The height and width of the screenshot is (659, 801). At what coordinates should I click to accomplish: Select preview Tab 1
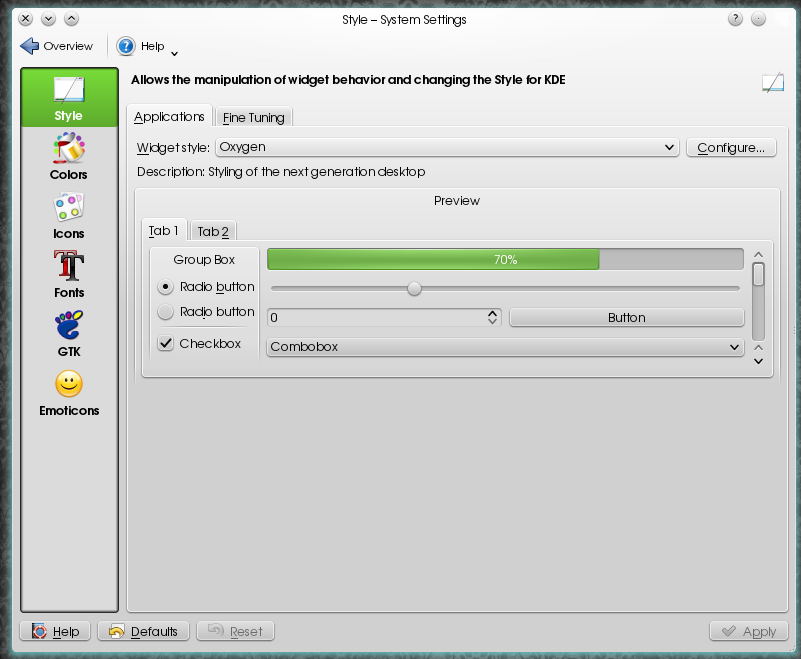pos(164,231)
